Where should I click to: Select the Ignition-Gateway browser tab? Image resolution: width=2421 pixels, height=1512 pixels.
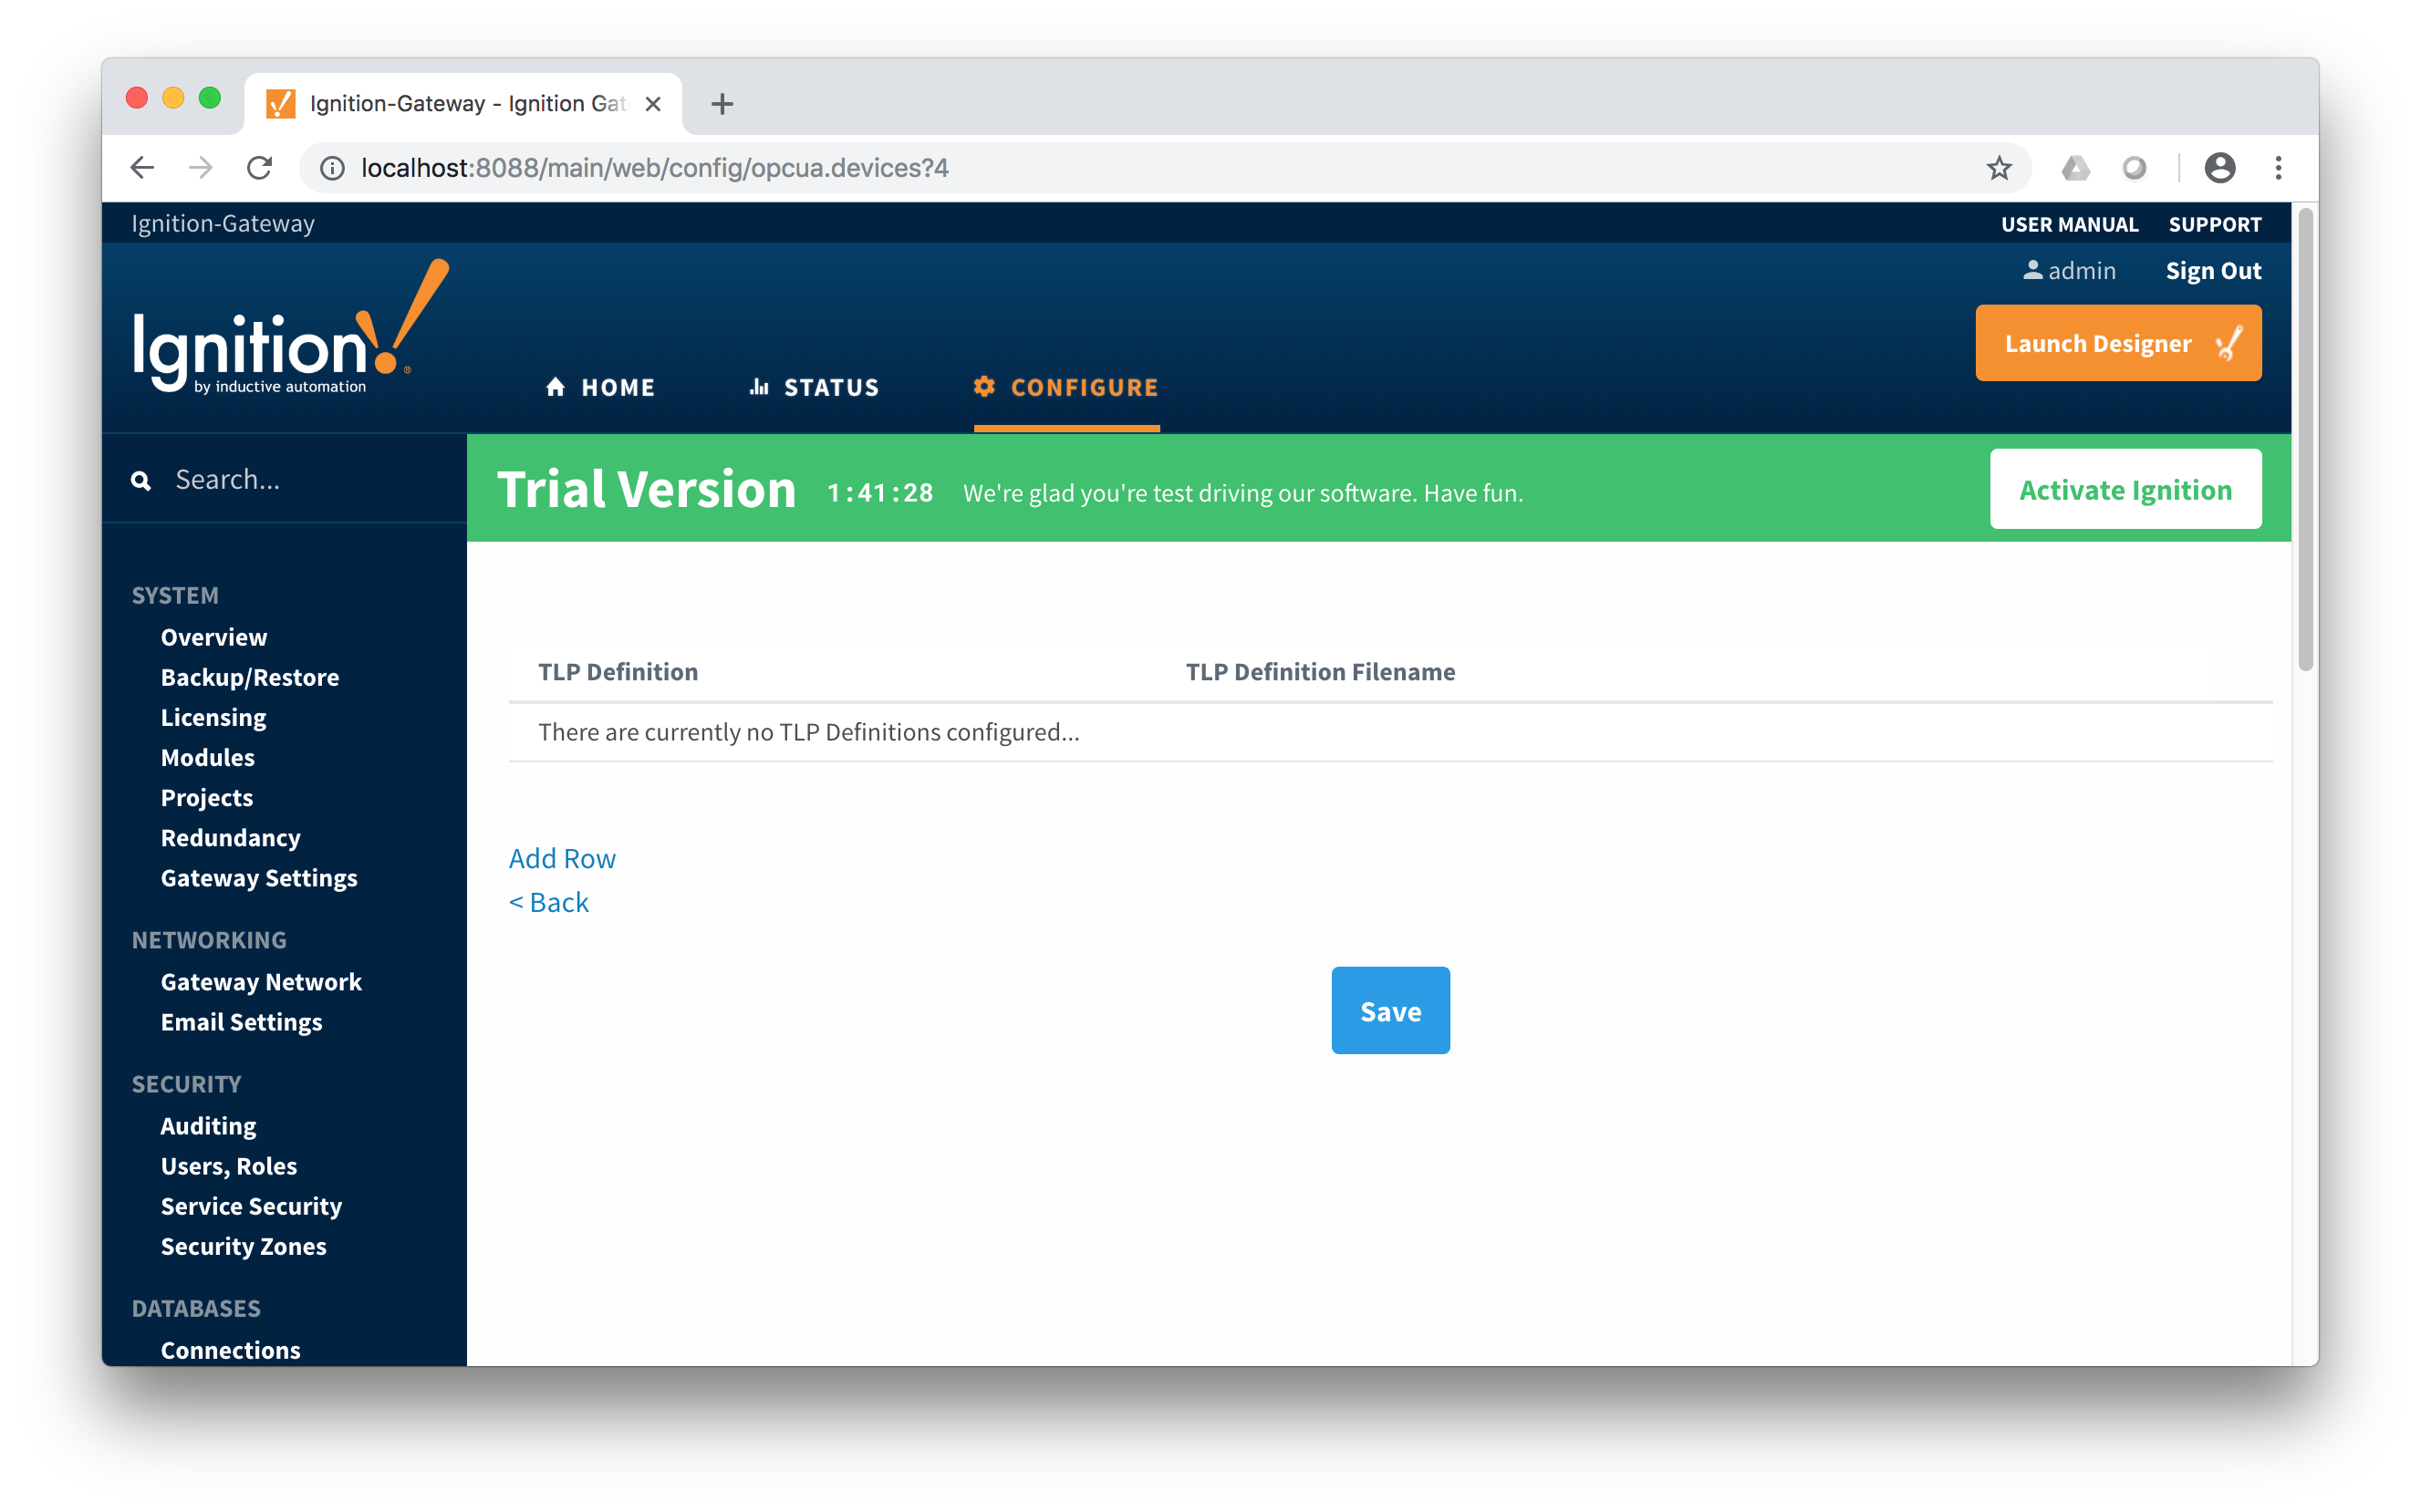[463, 103]
